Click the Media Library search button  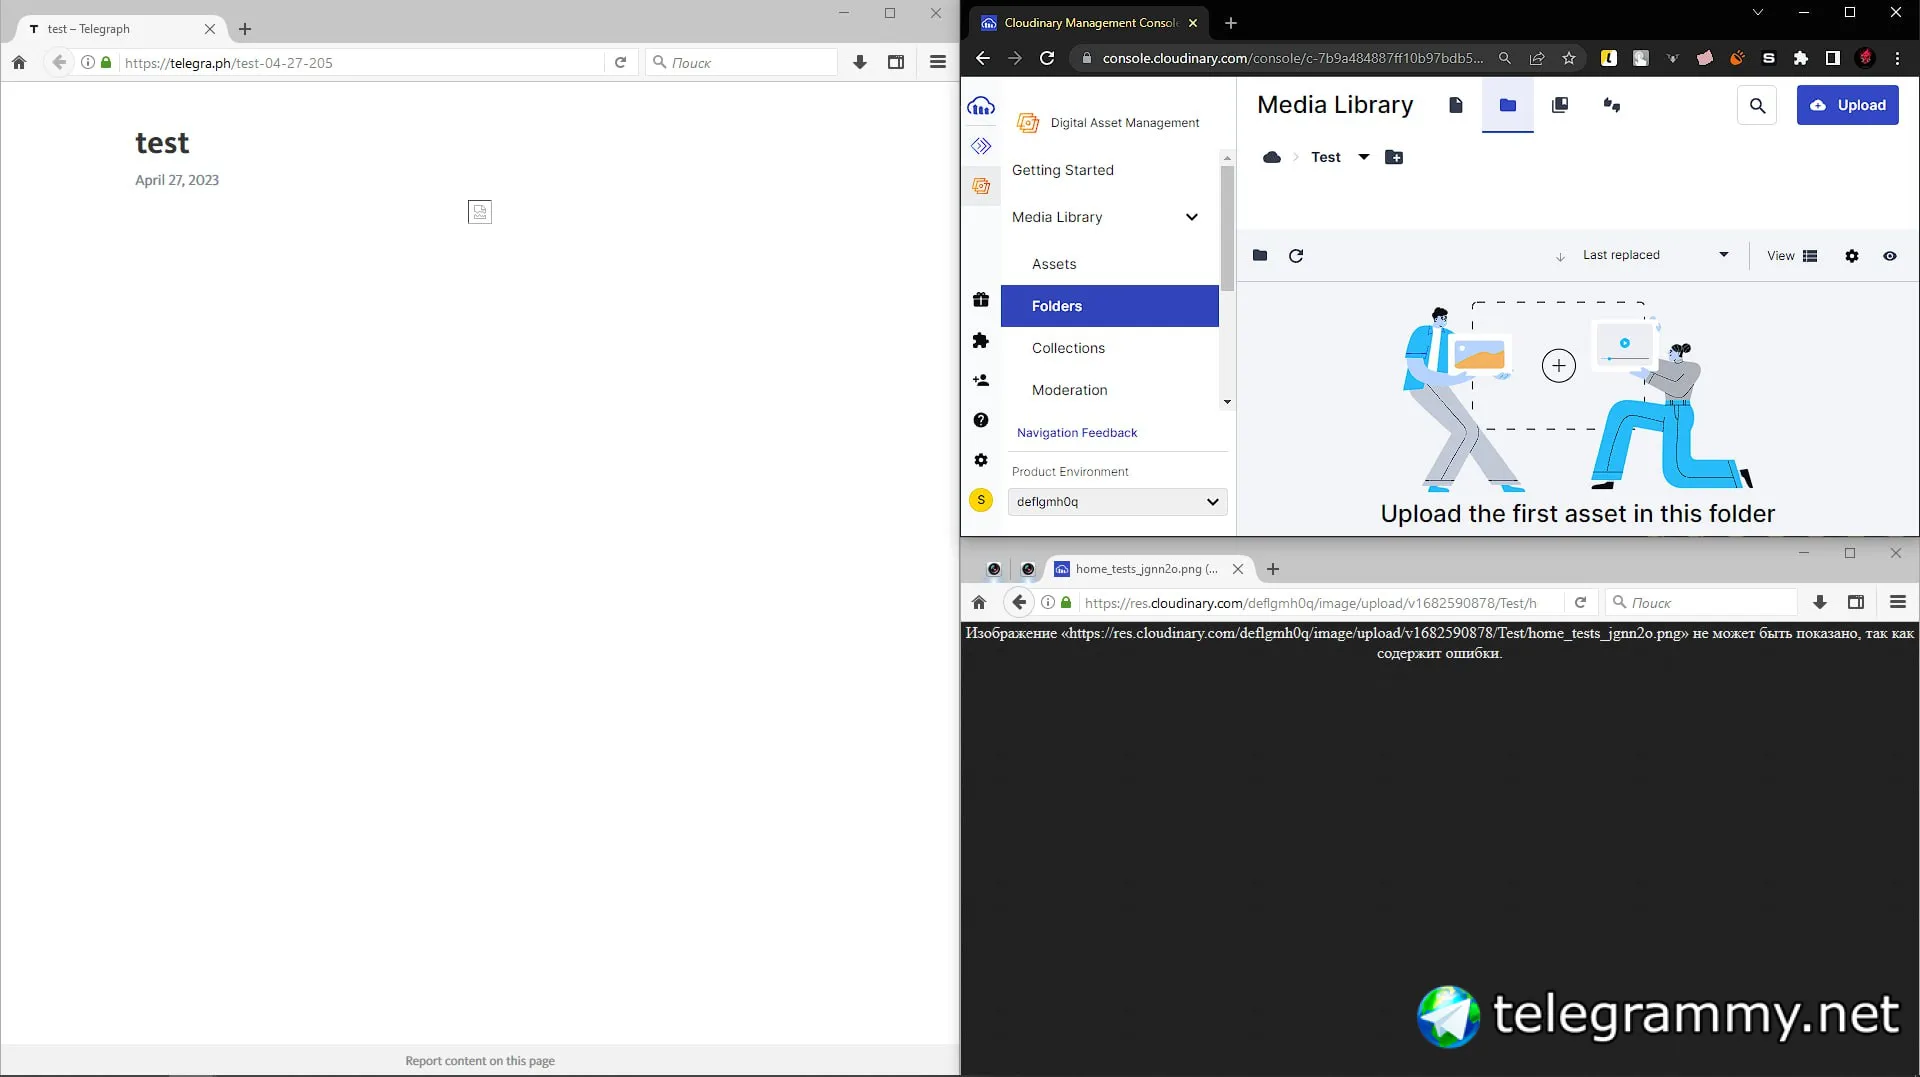point(1757,105)
